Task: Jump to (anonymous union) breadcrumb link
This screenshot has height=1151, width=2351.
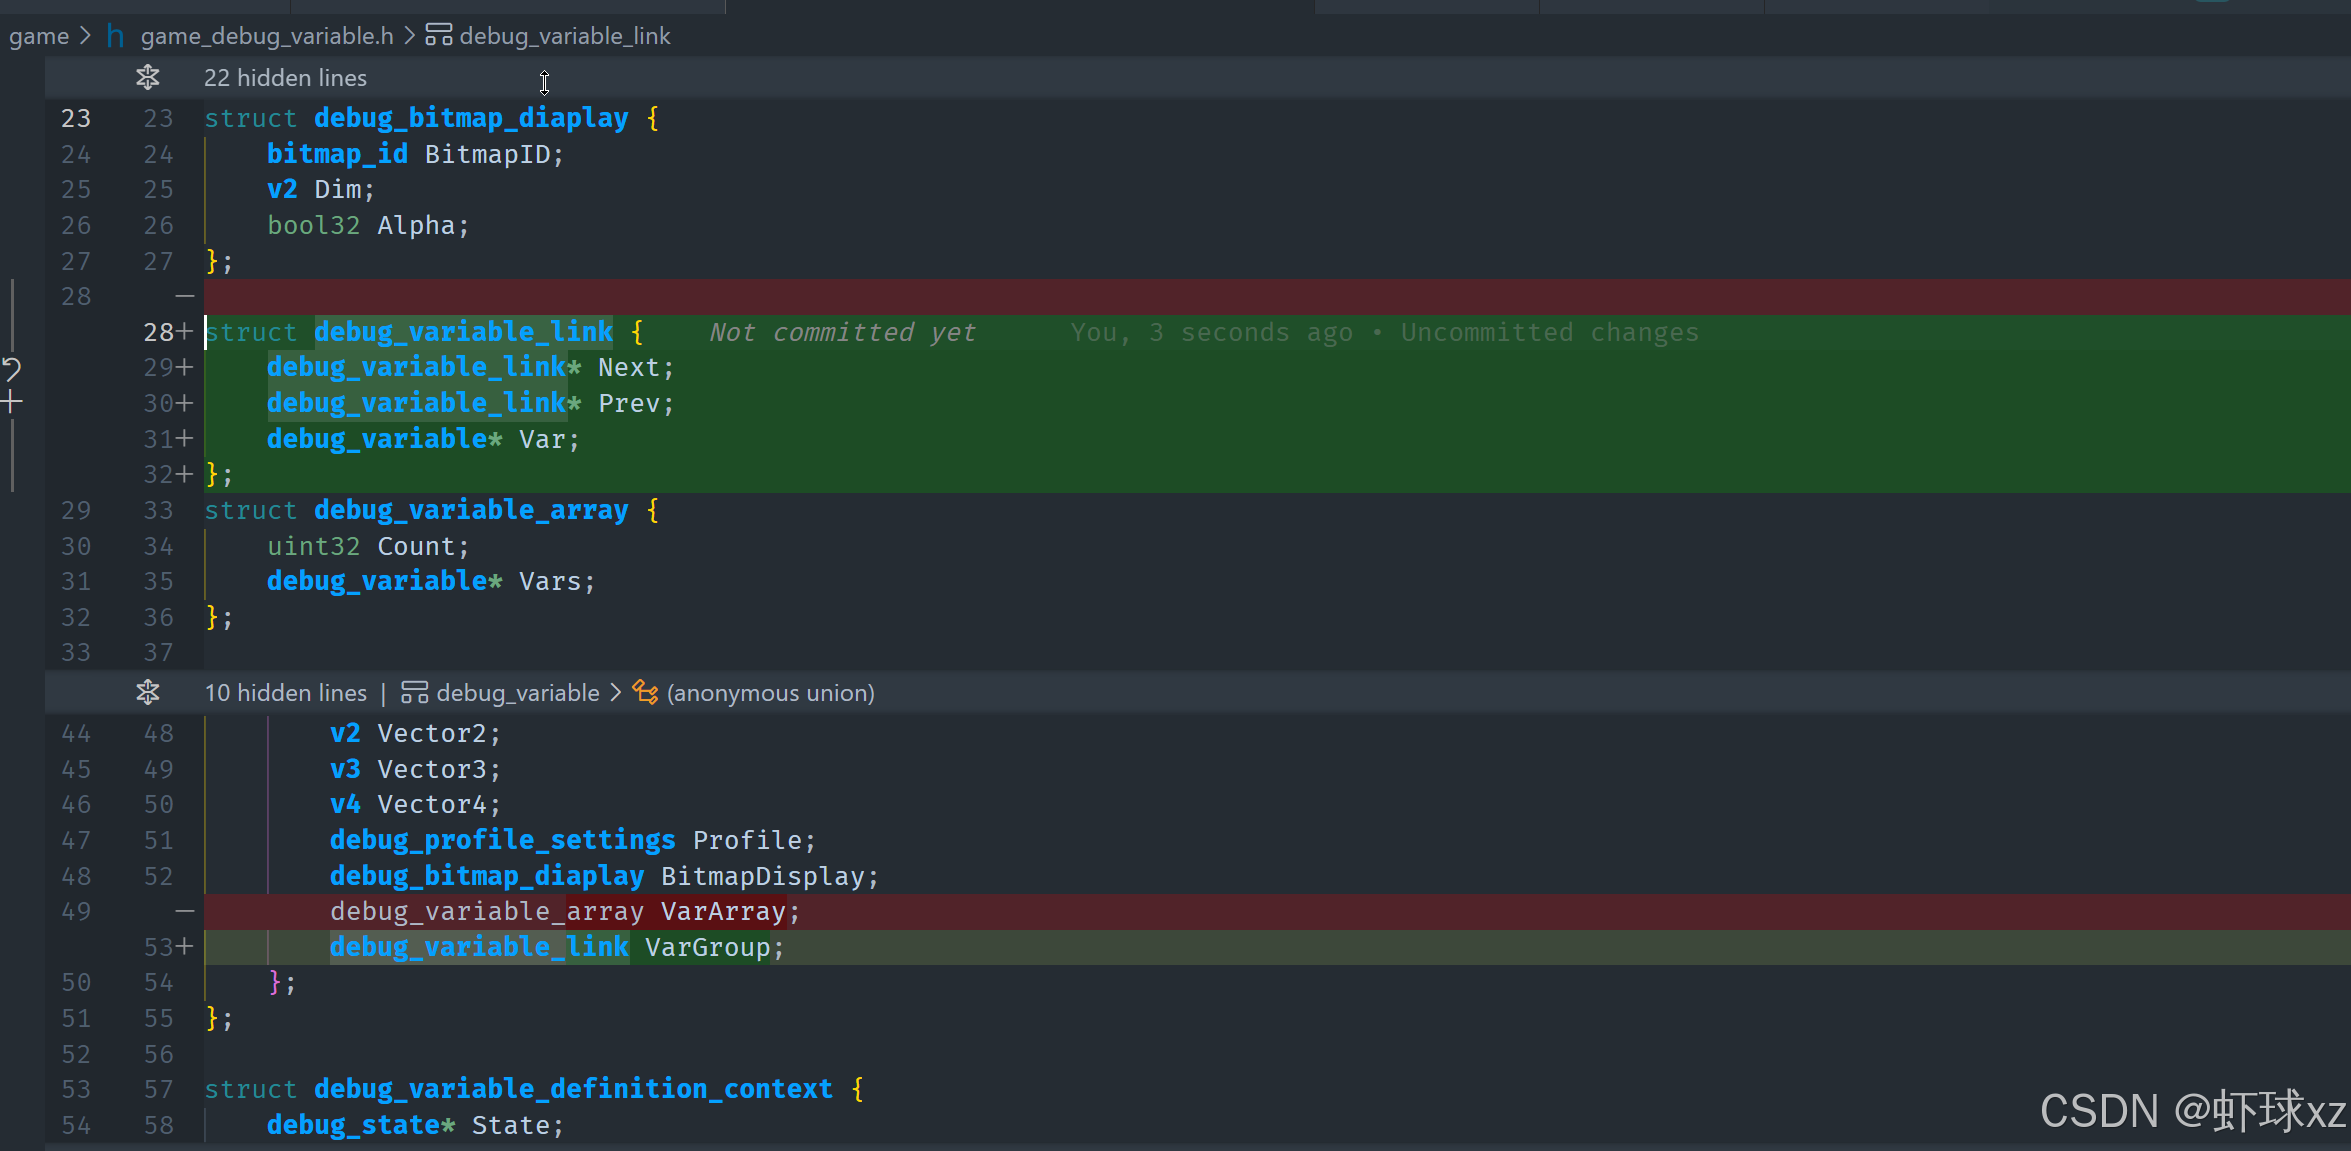Action: click(x=770, y=692)
